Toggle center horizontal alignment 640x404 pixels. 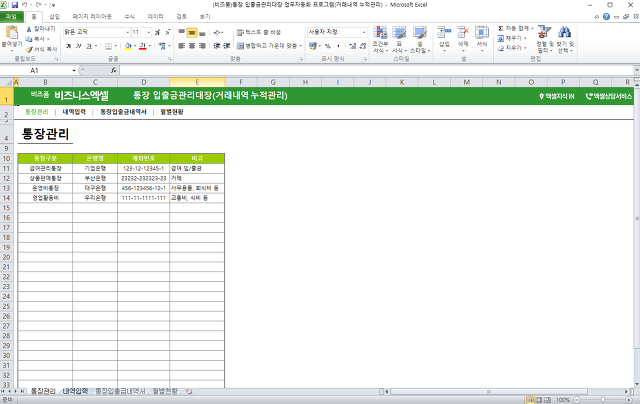pos(192,46)
